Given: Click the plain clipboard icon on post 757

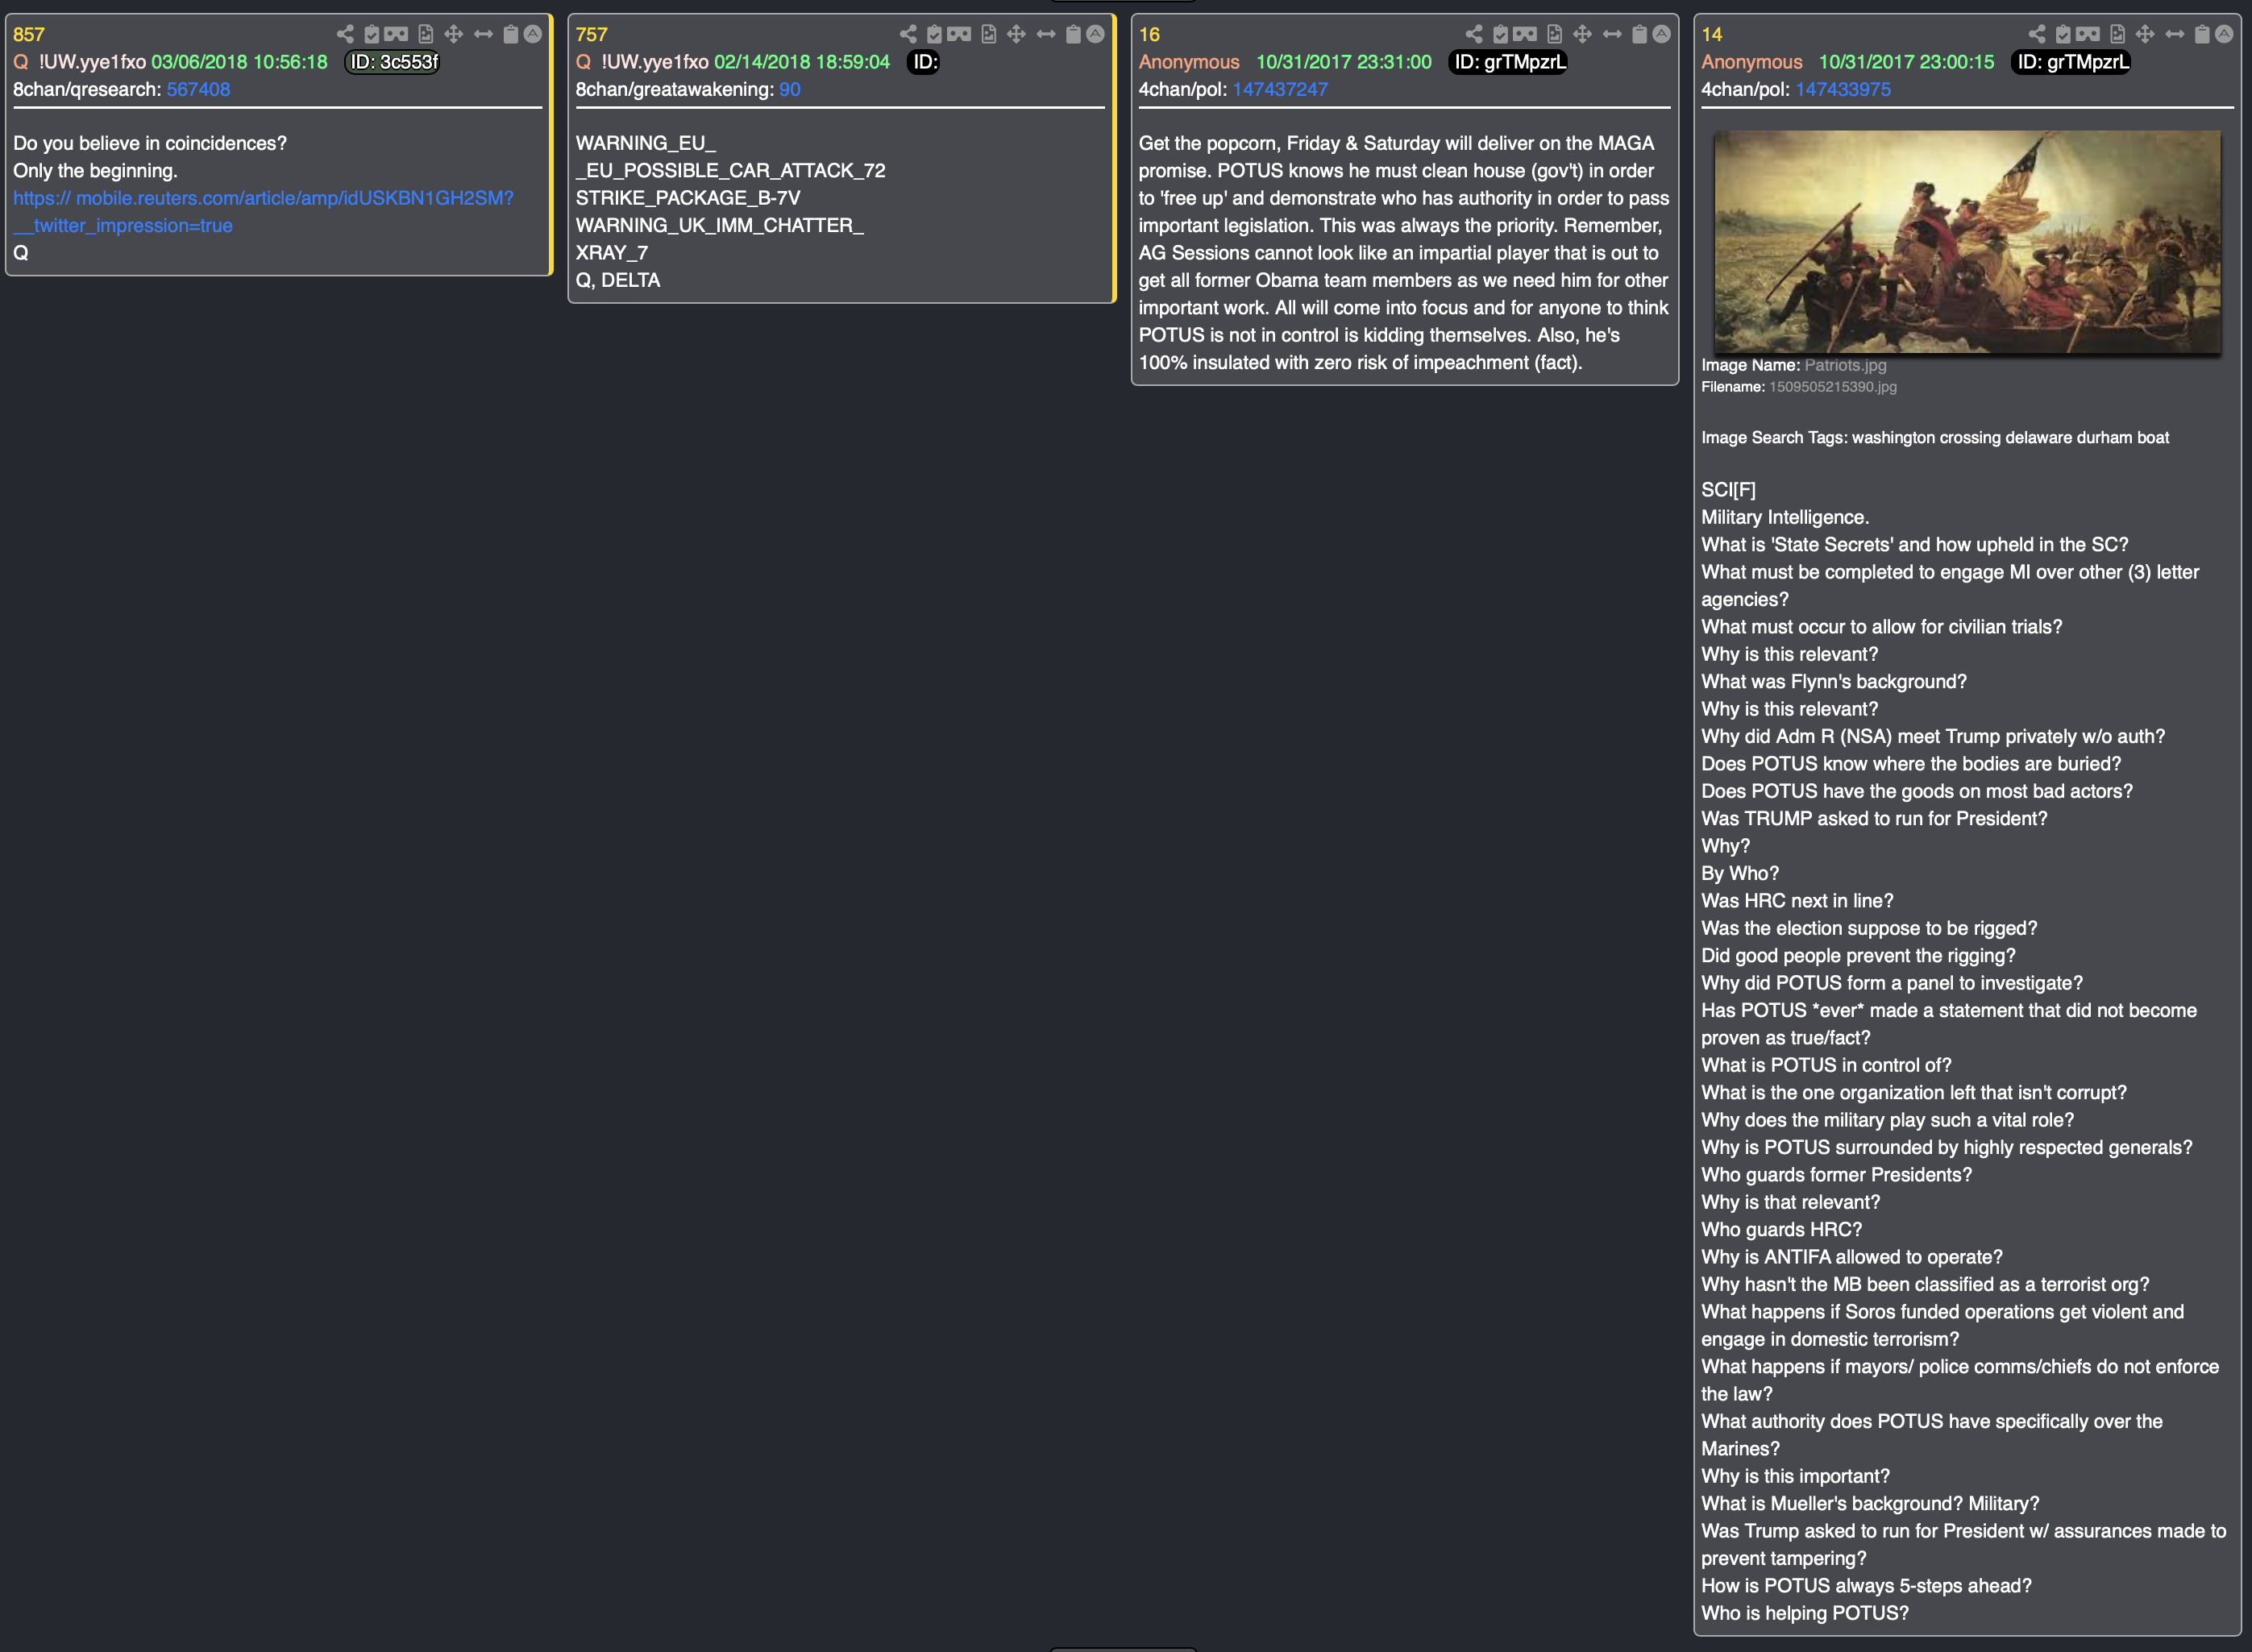Looking at the screenshot, I should (1073, 34).
